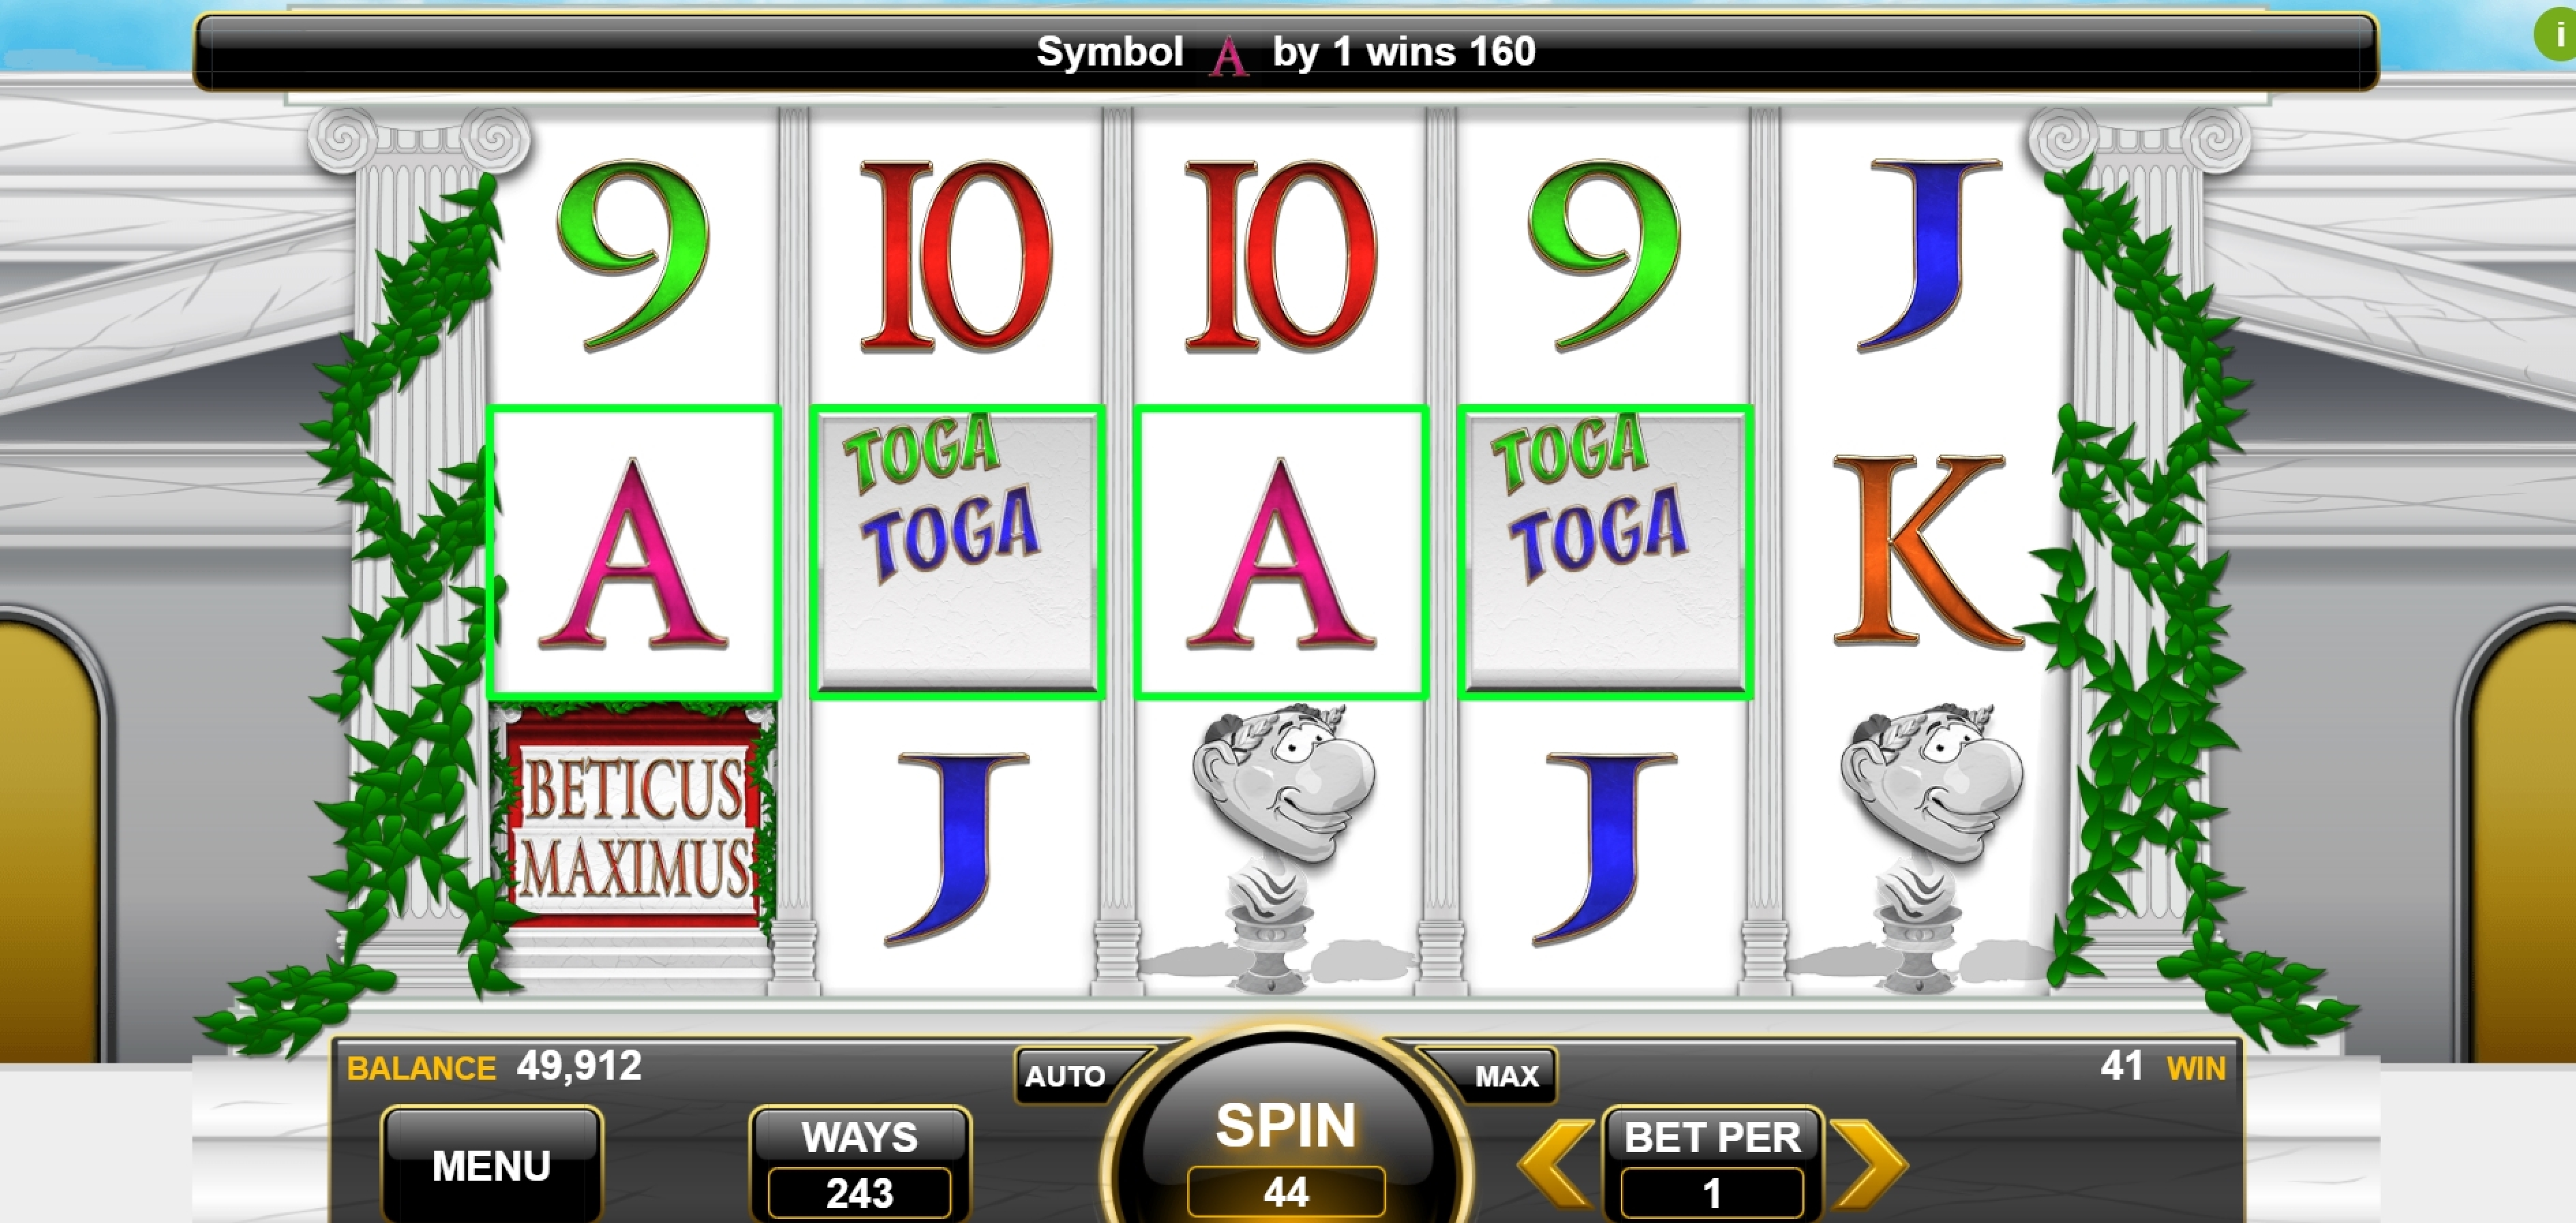
Task: Click the BET PER value box
Action: 1712,1193
